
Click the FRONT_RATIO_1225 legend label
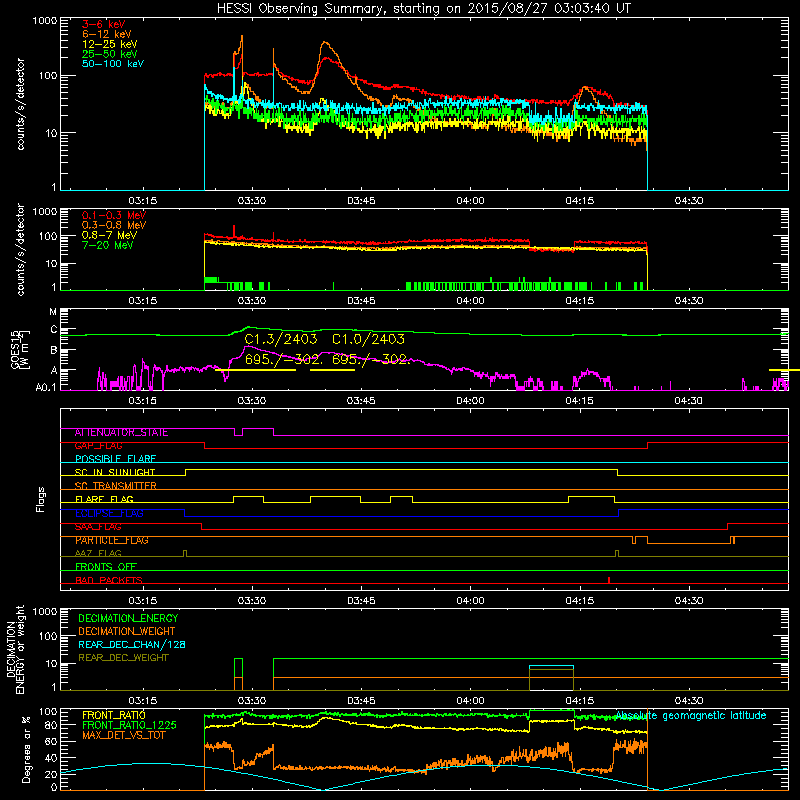(129, 725)
